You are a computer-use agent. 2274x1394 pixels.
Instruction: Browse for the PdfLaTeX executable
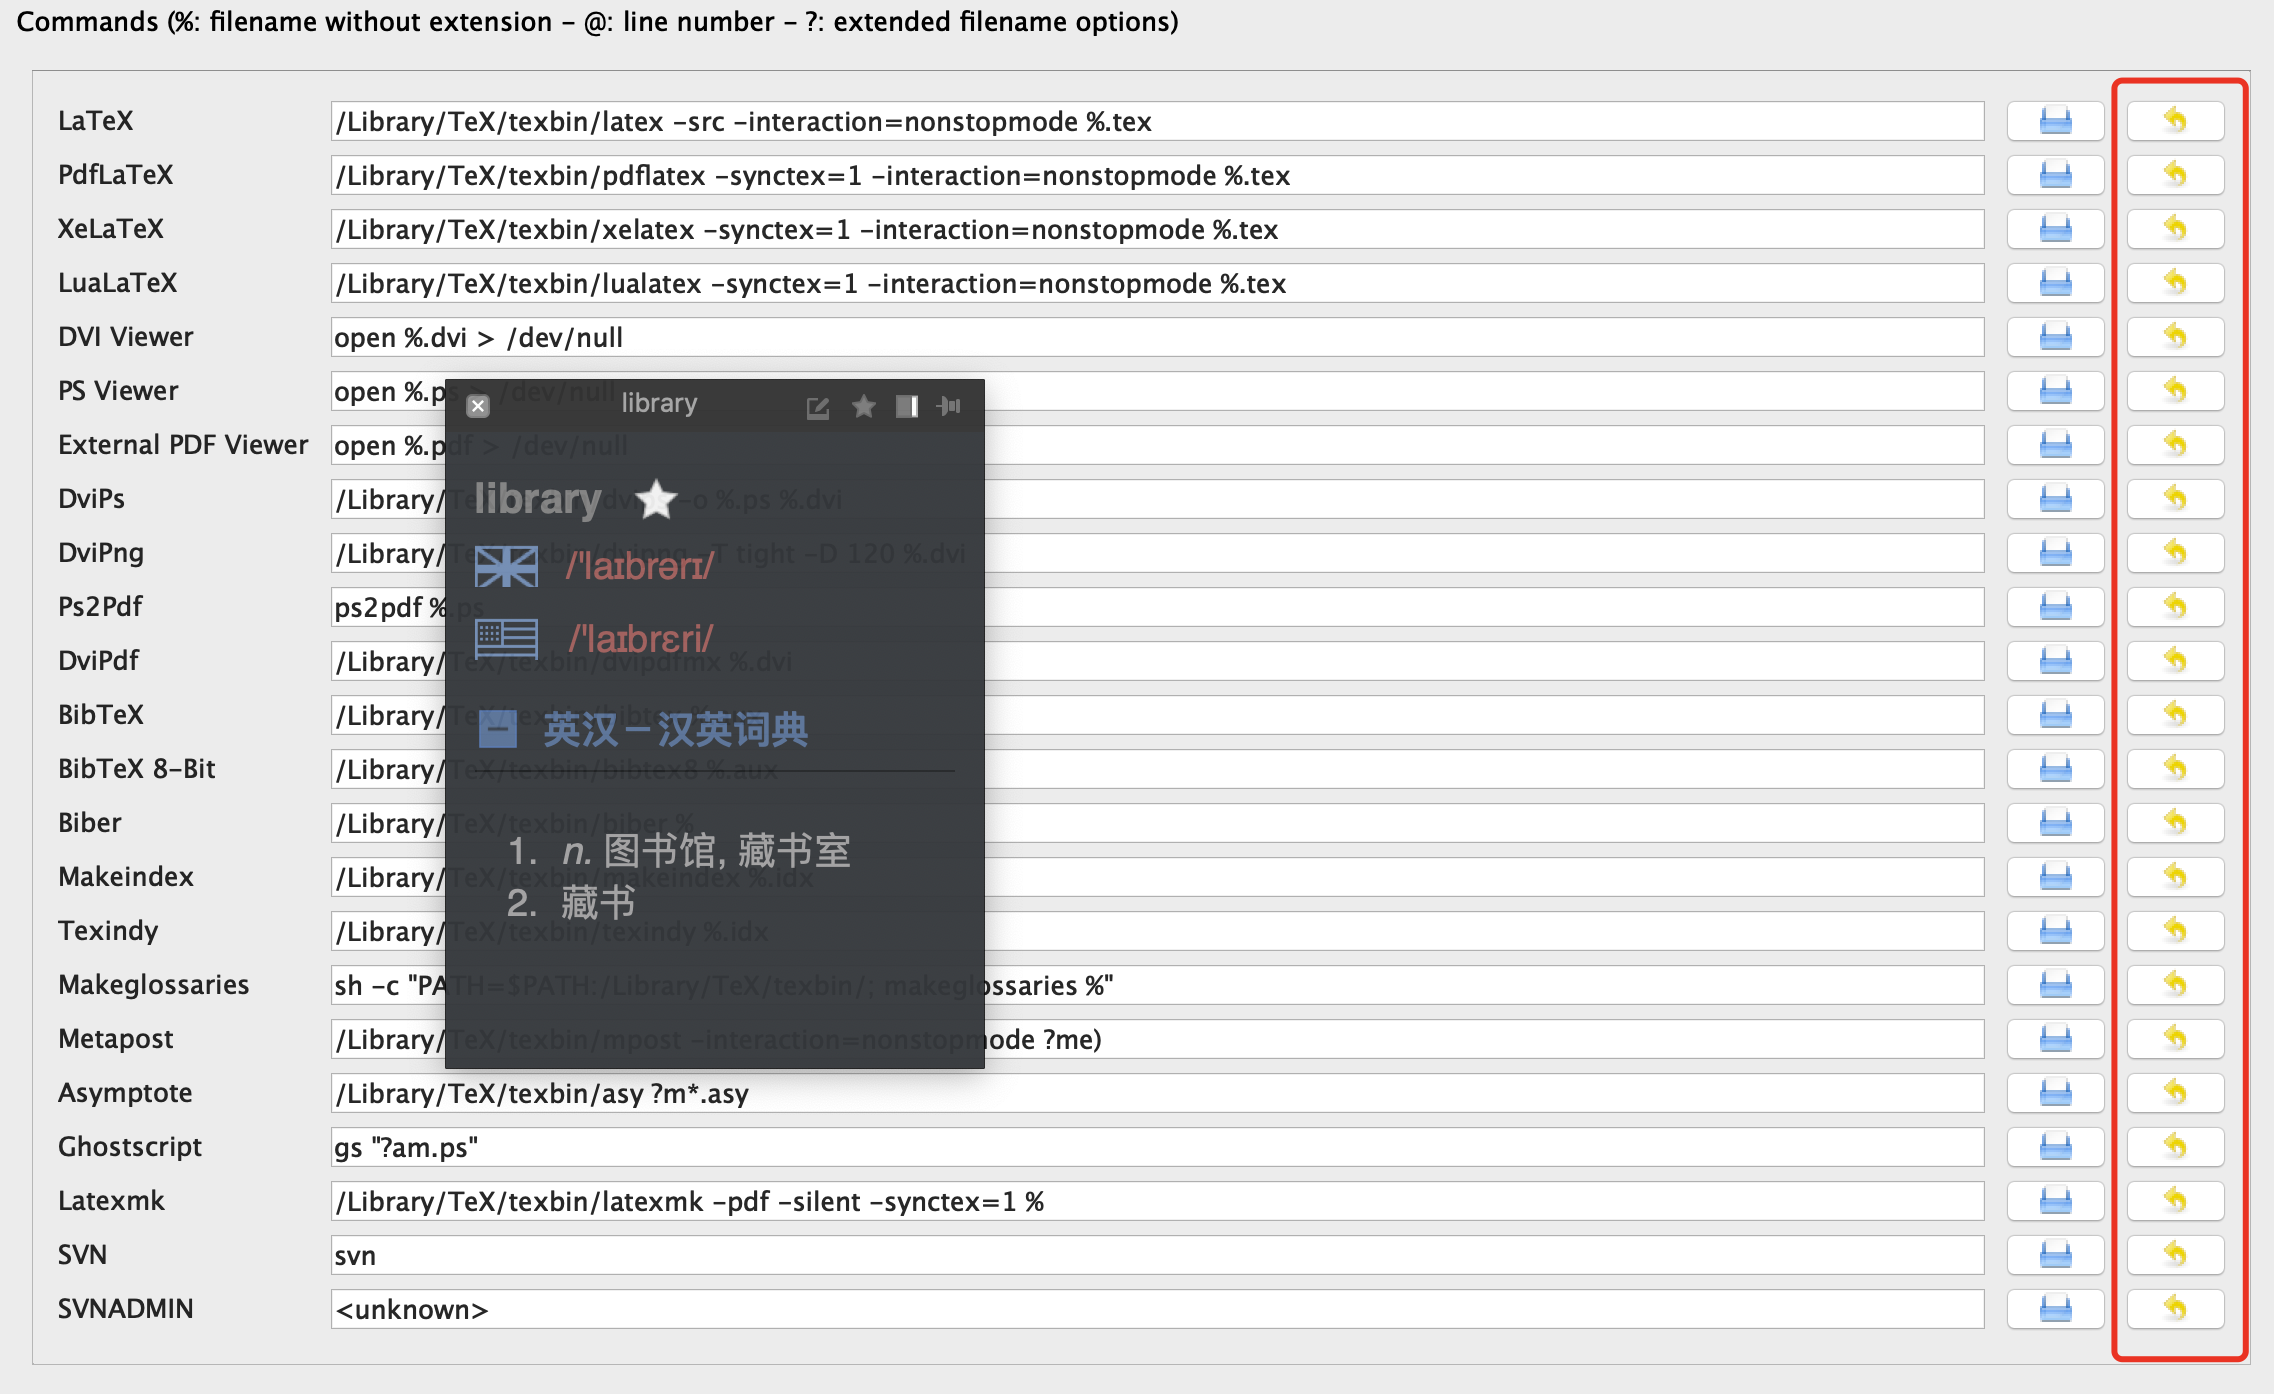coord(2055,174)
